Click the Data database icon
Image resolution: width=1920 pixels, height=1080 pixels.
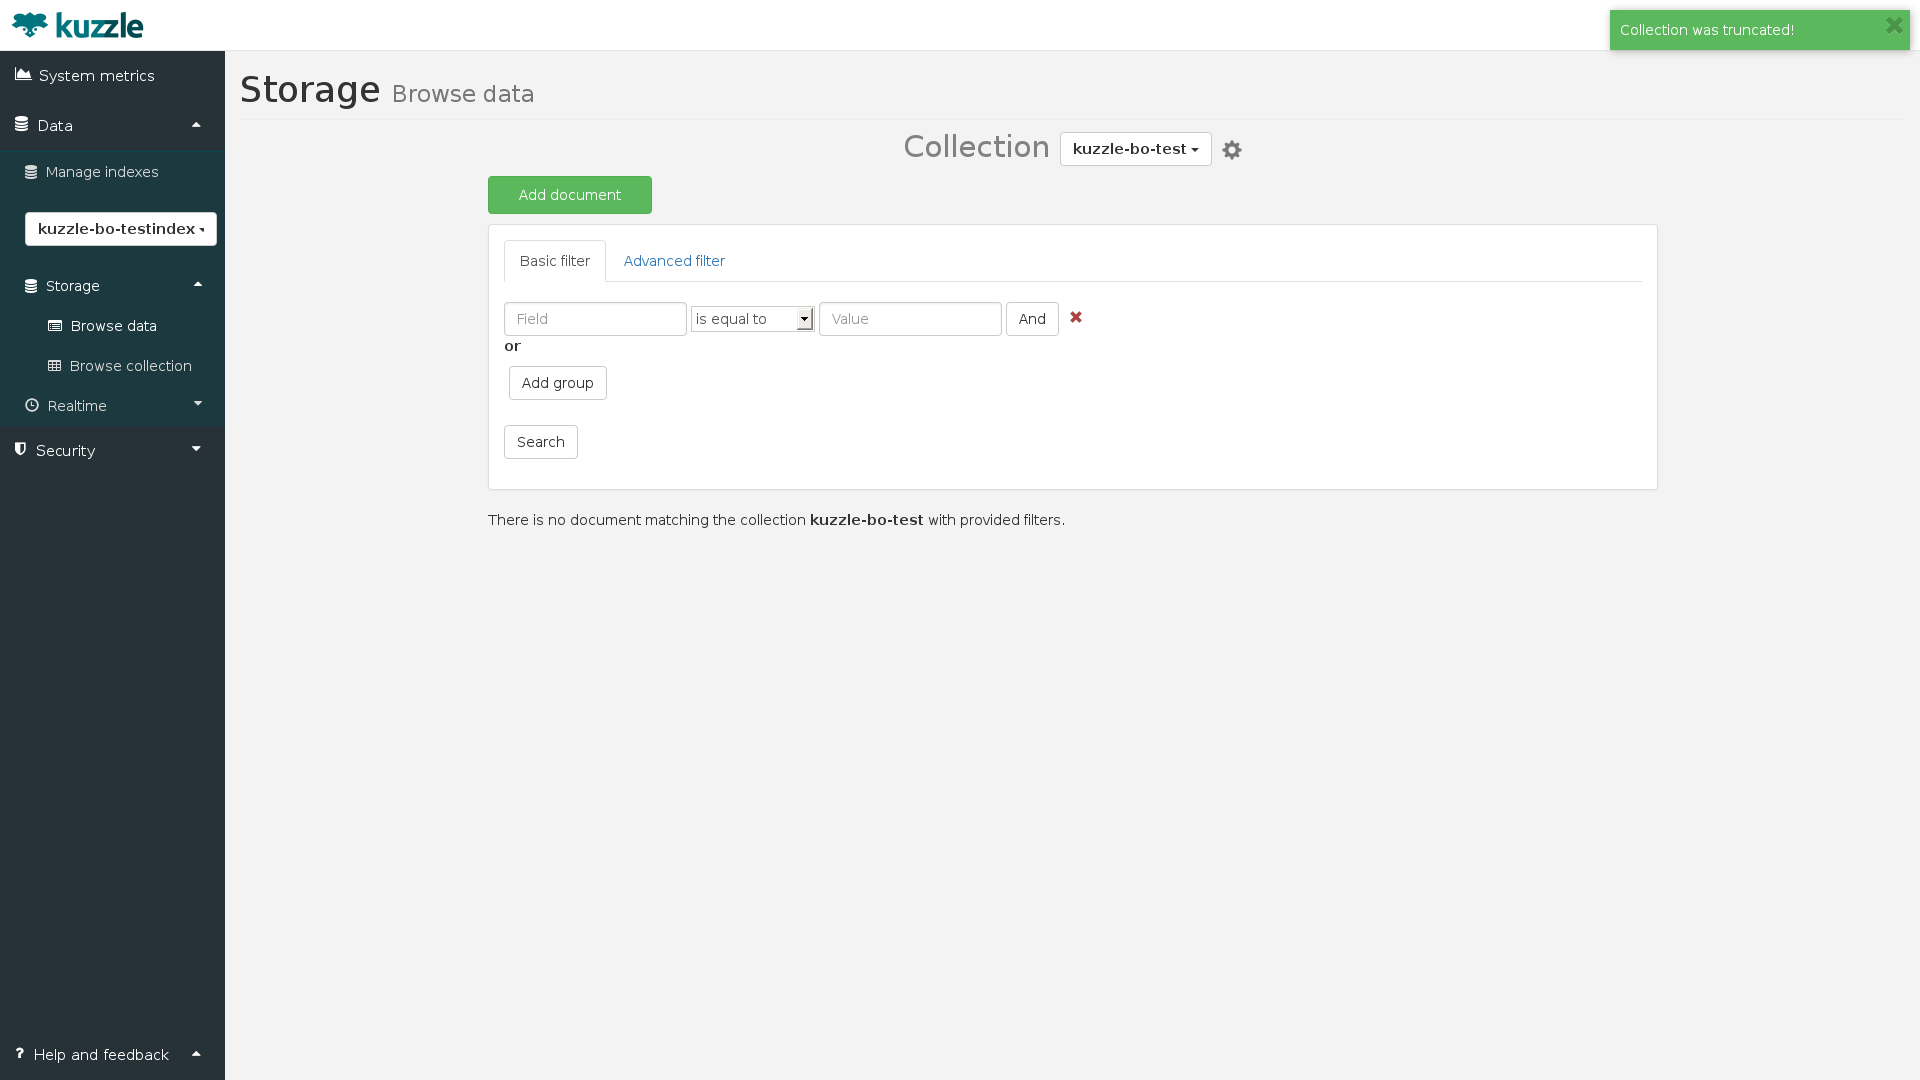click(x=21, y=125)
